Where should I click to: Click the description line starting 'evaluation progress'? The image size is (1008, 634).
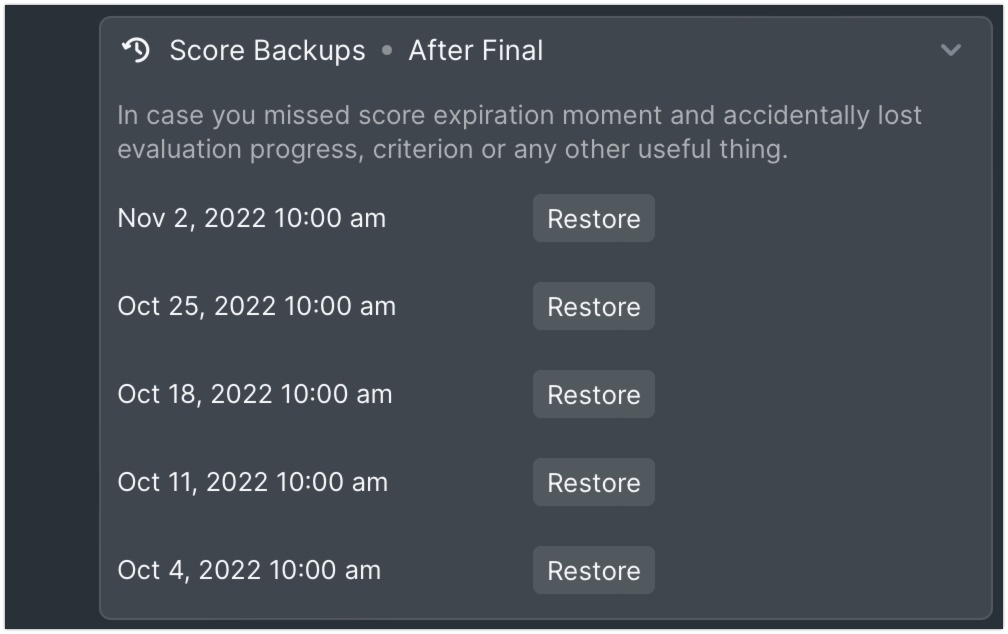click(x=453, y=149)
